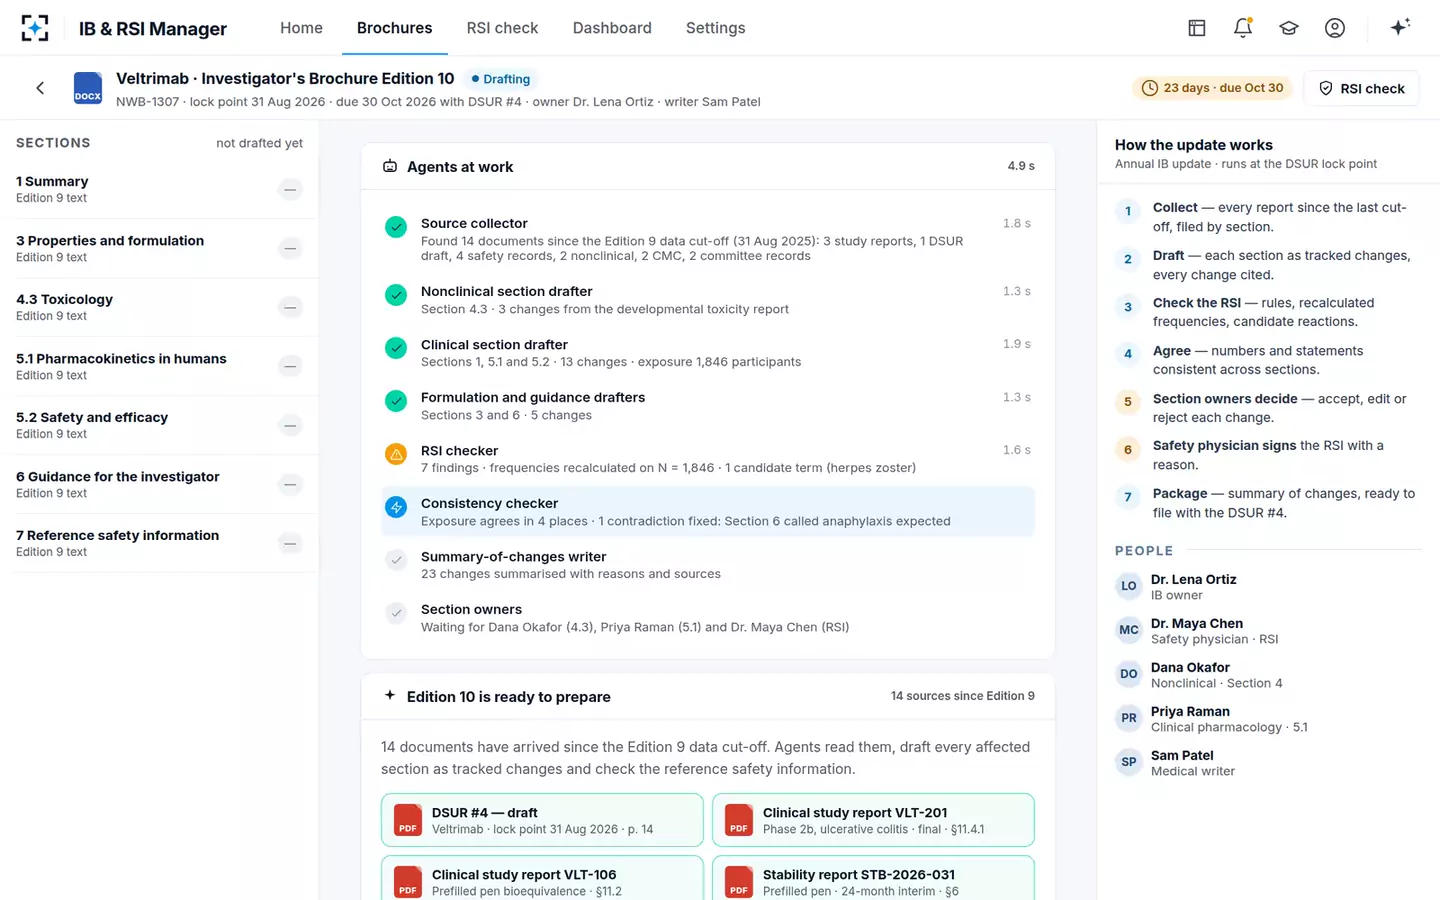Toggle status marker for 4.3 Toxicology section

pyautogui.click(x=290, y=307)
